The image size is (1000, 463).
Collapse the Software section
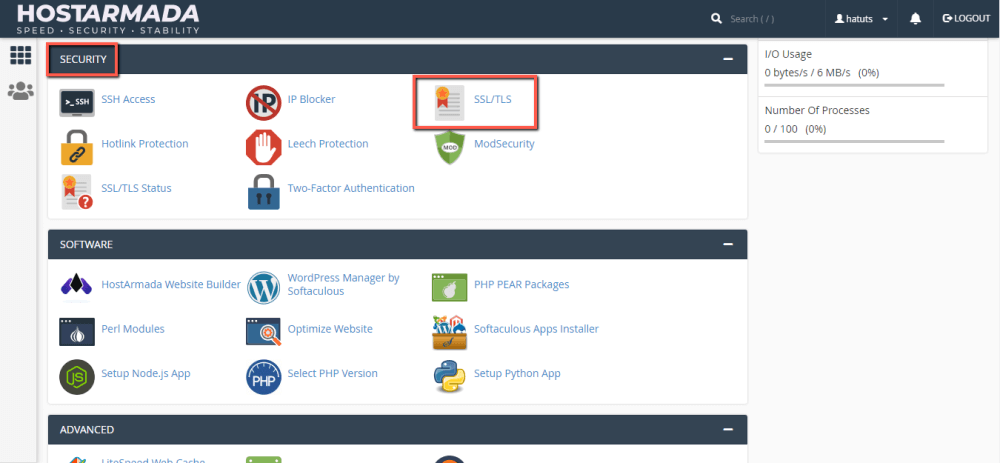pos(728,244)
